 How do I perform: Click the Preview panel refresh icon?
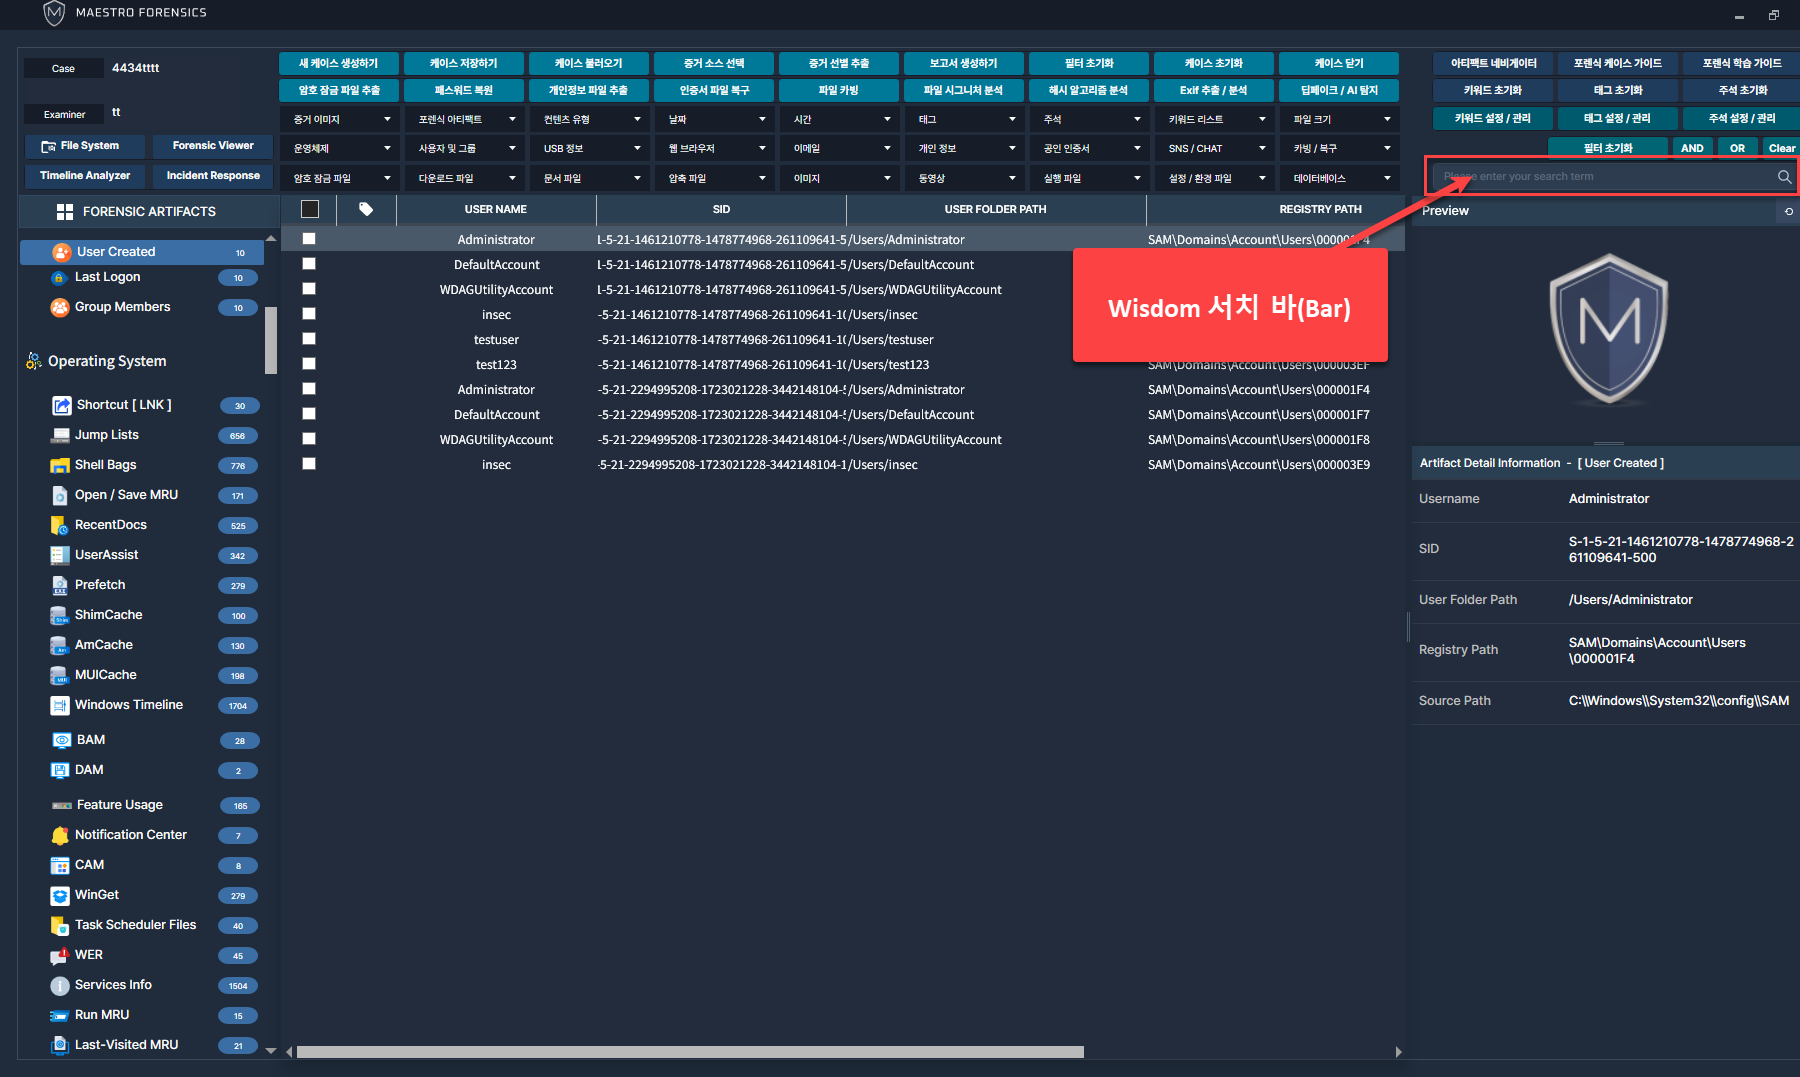tap(1788, 211)
